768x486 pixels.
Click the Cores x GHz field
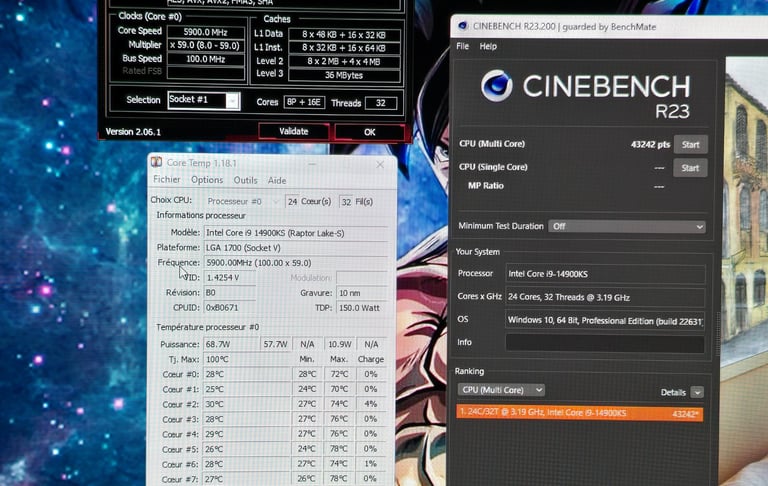click(x=605, y=297)
